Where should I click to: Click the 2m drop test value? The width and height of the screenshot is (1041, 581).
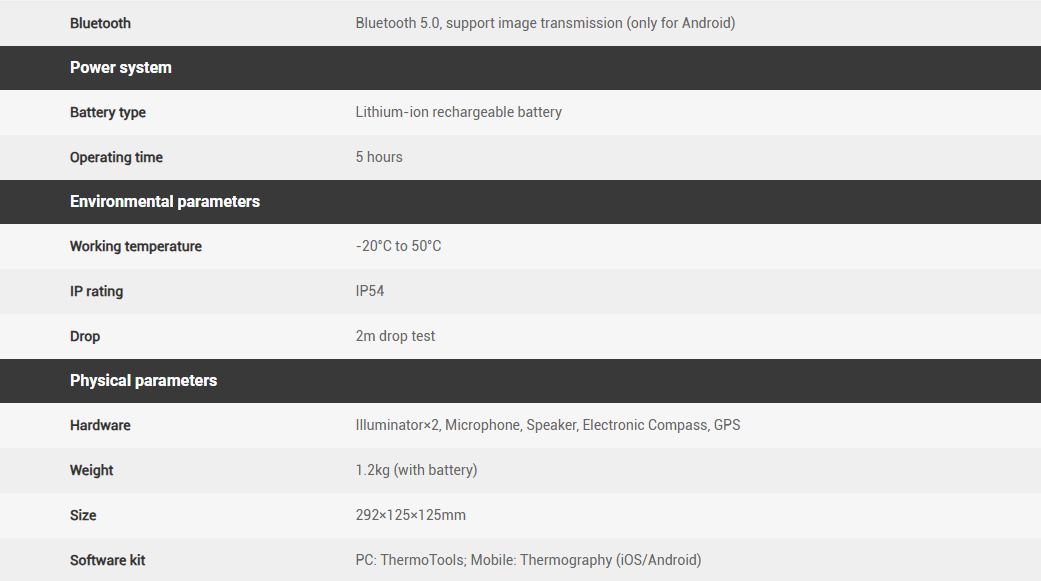coord(395,337)
